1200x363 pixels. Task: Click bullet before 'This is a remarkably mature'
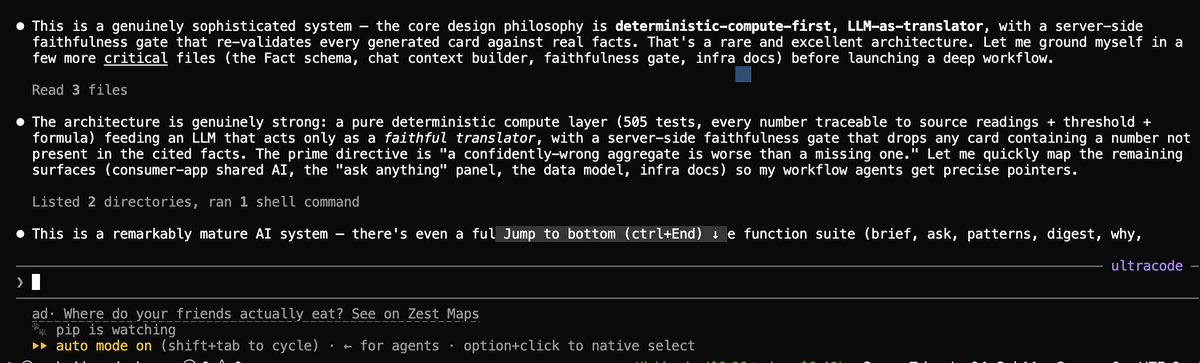[x=20, y=234]
